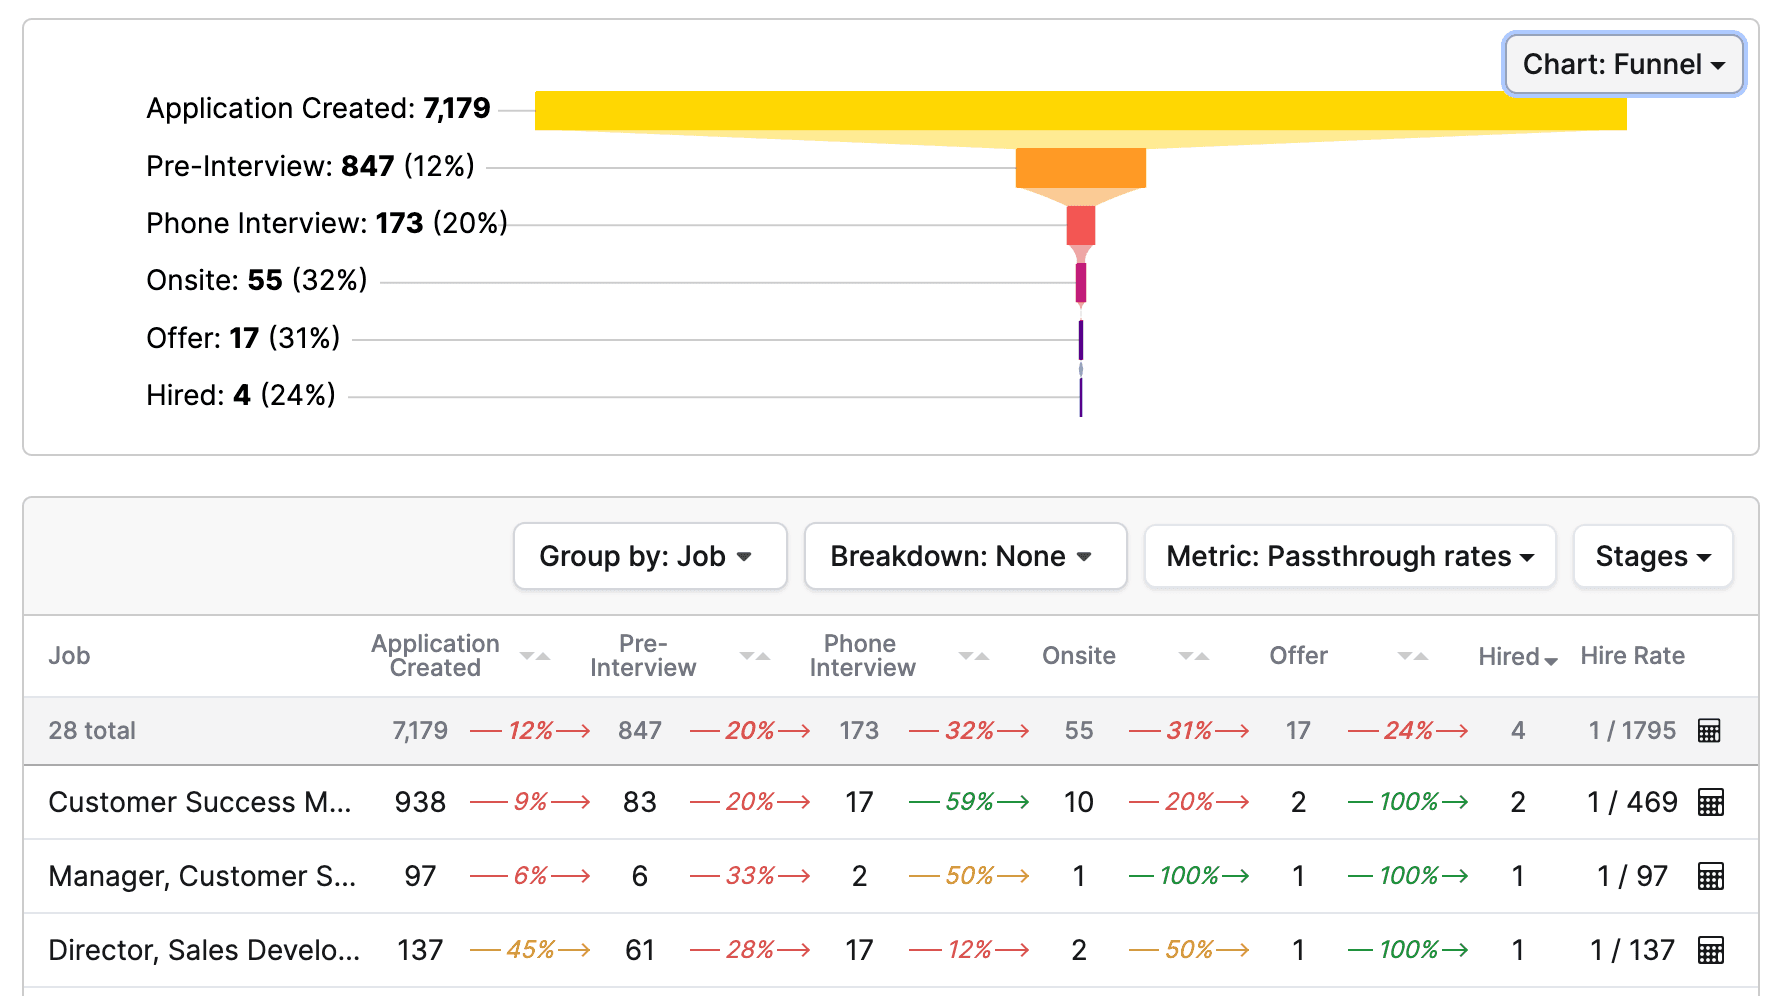This screenshot has width=1776, height=996.
Task: Change the Metric: Passthrough rates selector
Action: 1349,557
